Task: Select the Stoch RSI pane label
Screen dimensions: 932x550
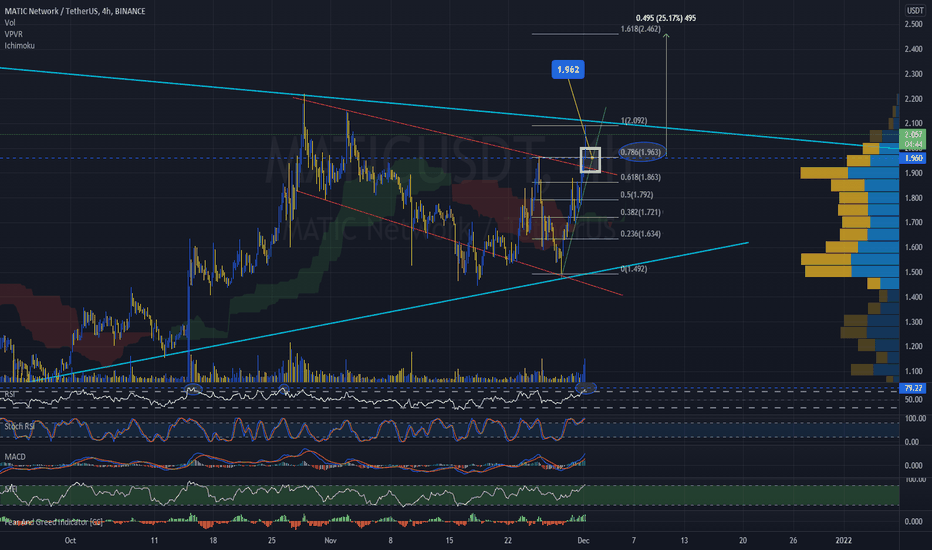Action: click(18, 426)
